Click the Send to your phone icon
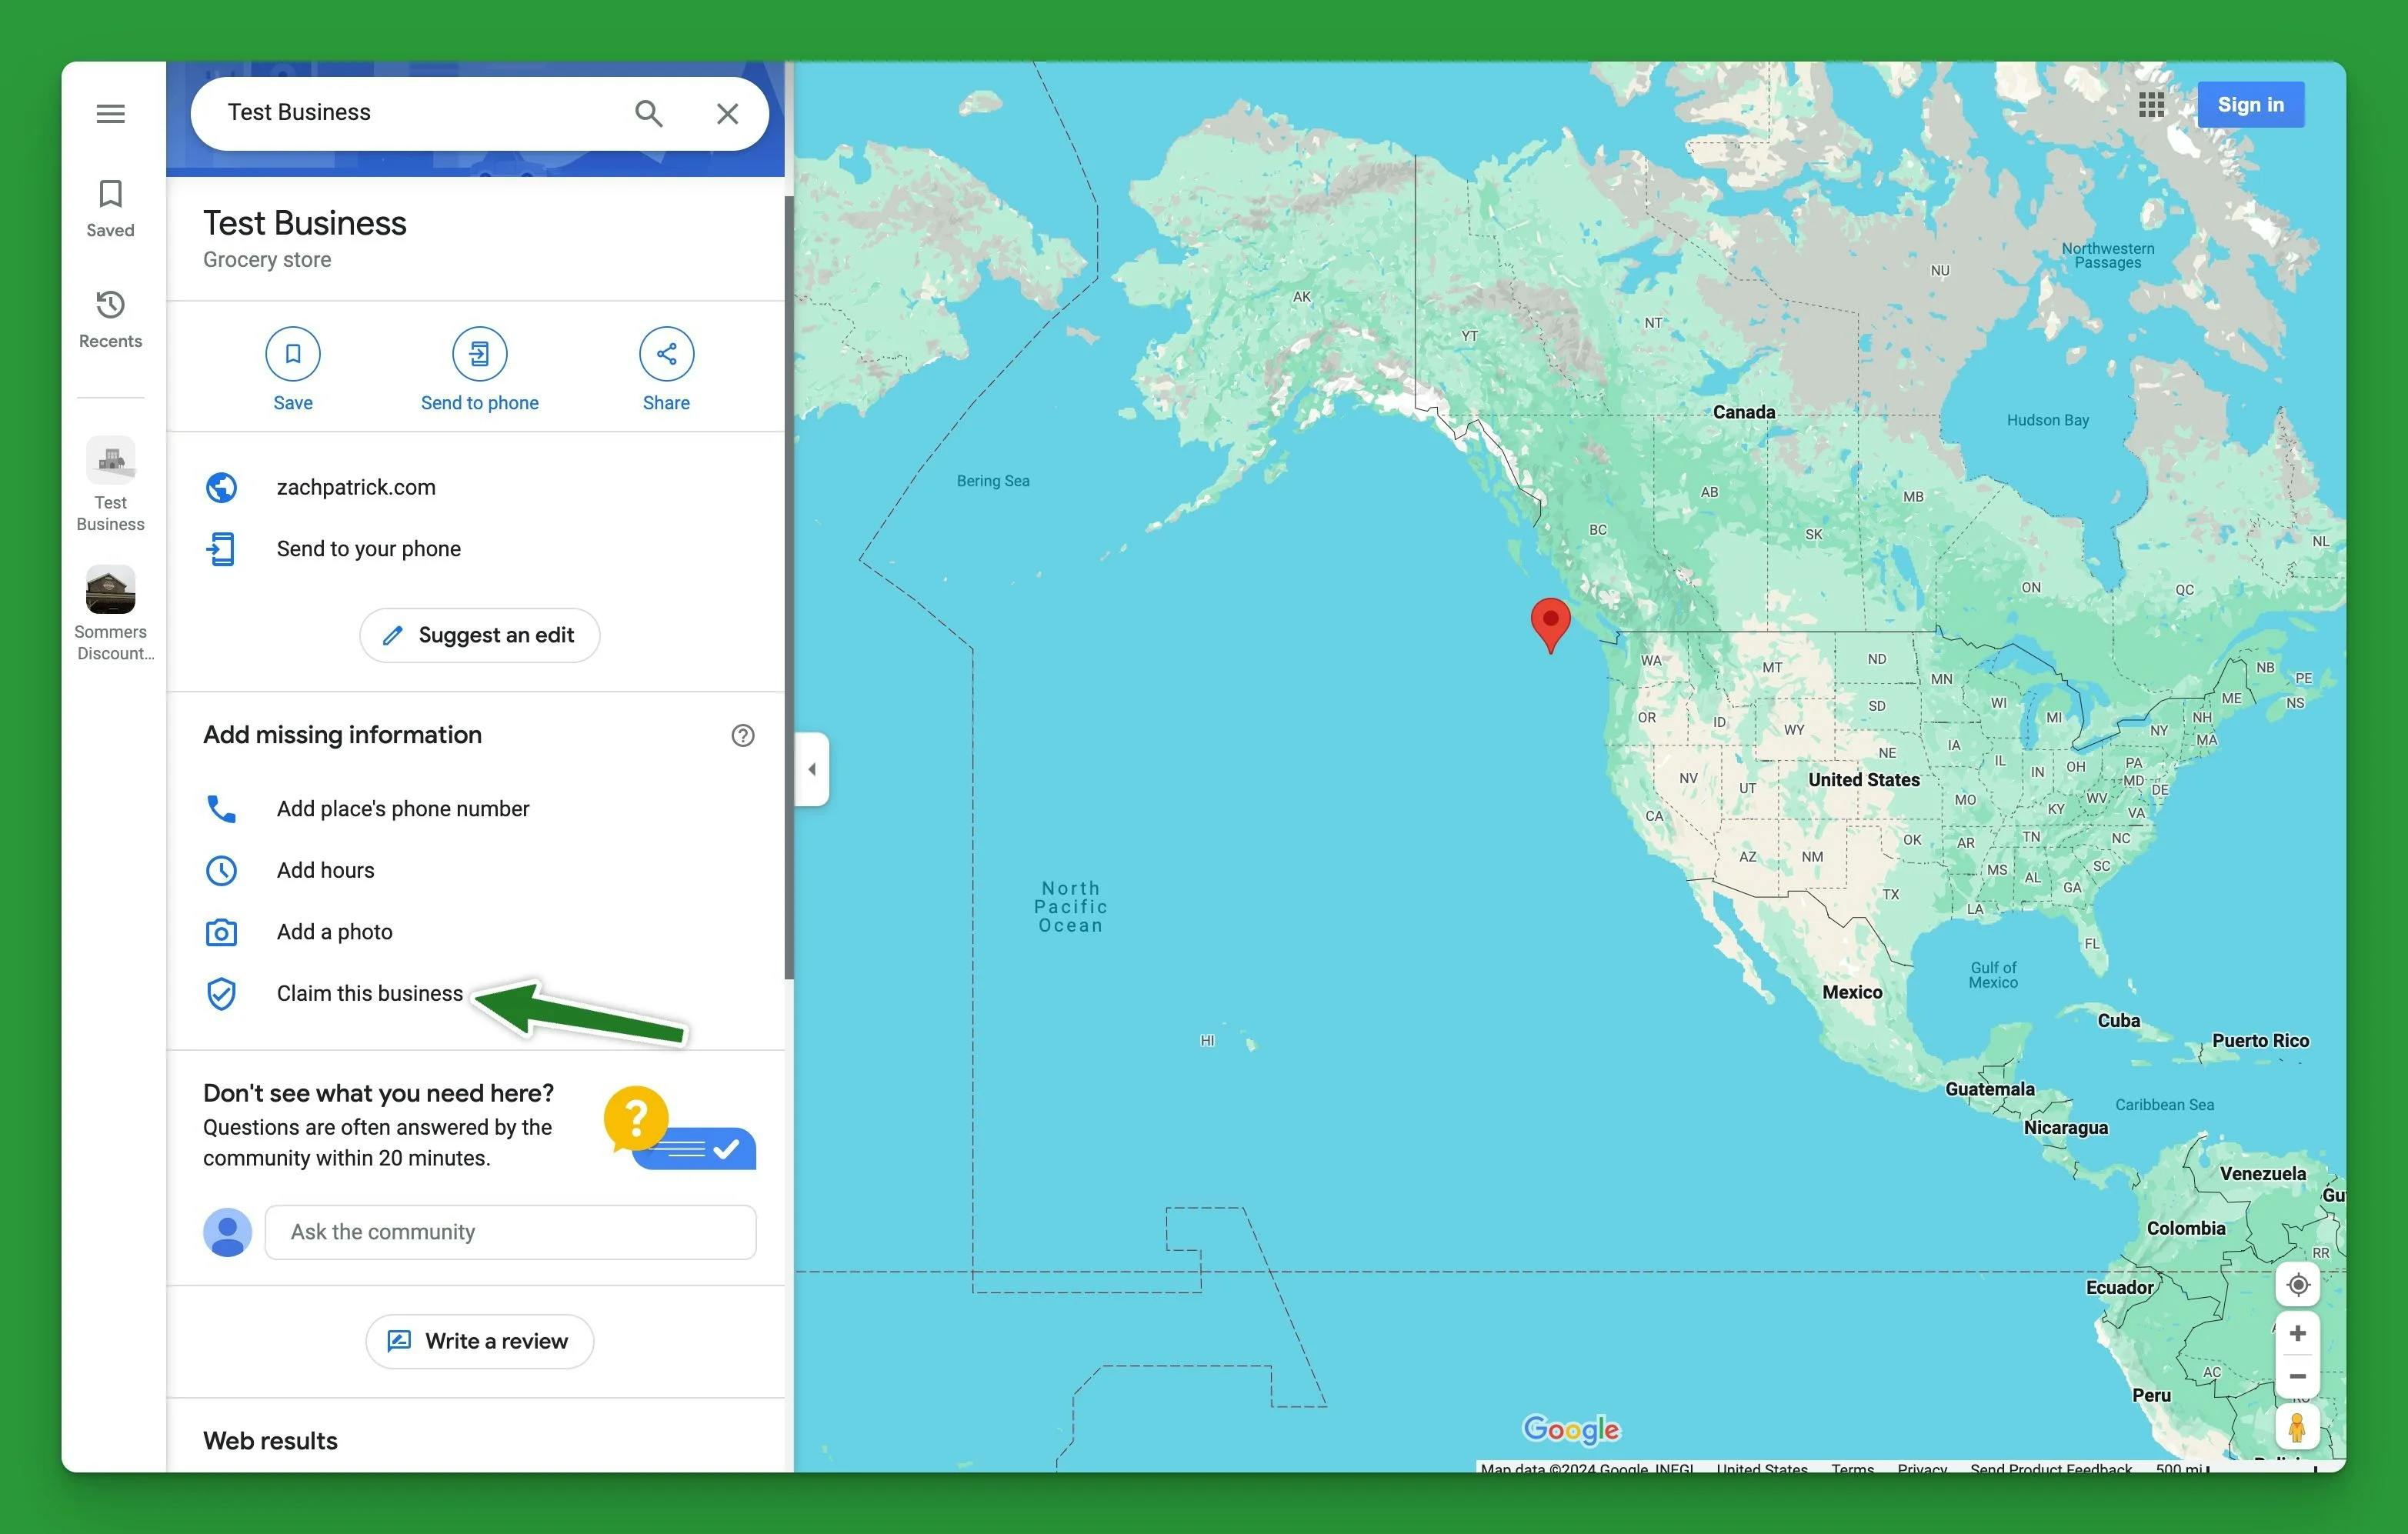Viewport: 2408px width, 1534px height. coord(223,548)
